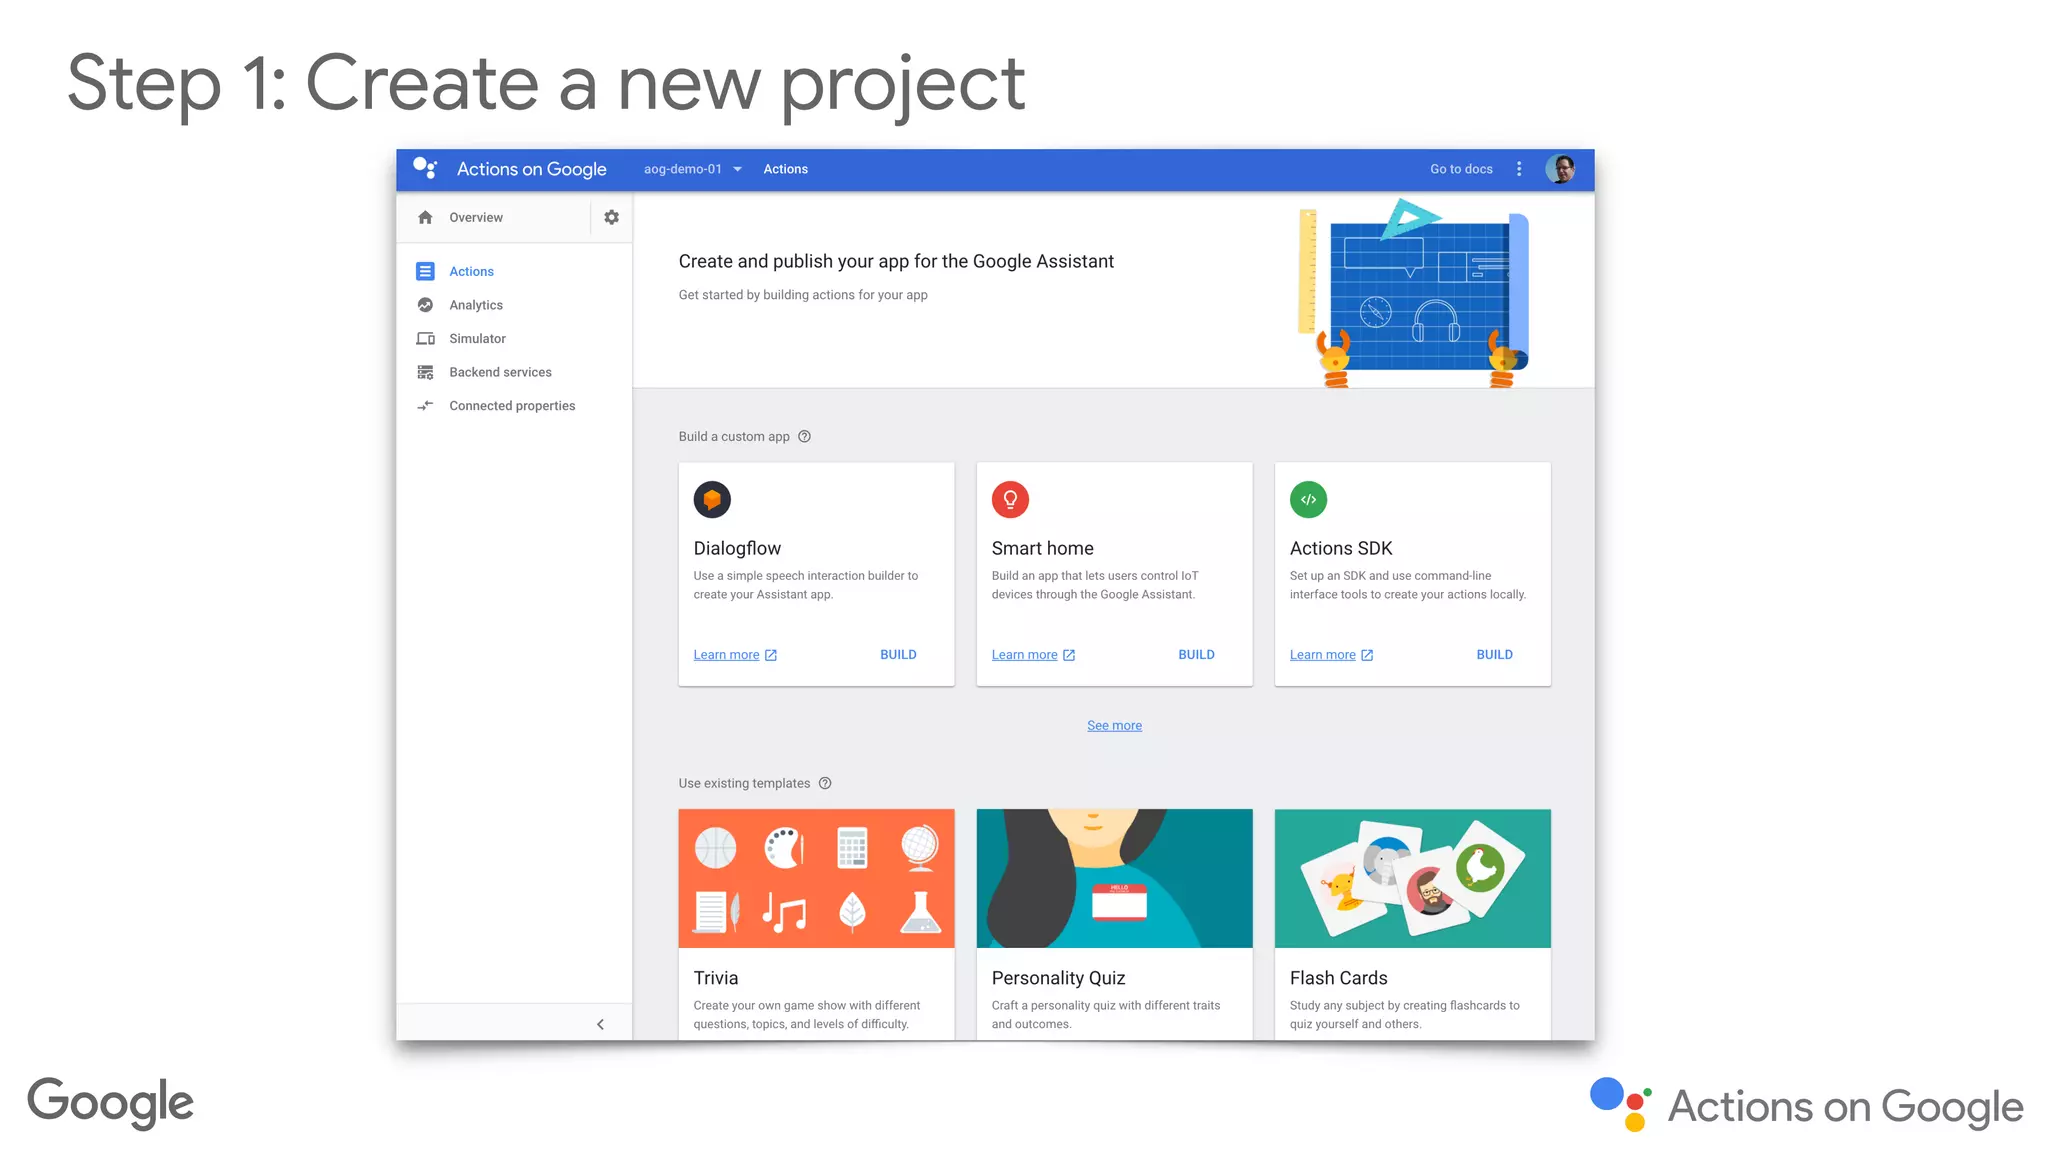This screenshot has height=1152, width=2048.
Task: Open the Go to docs link
Action: tap(1461, 169)
